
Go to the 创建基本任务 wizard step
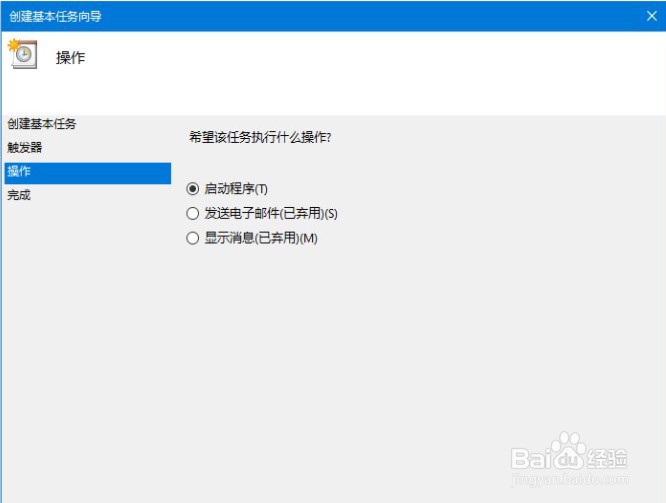(42, 124)
